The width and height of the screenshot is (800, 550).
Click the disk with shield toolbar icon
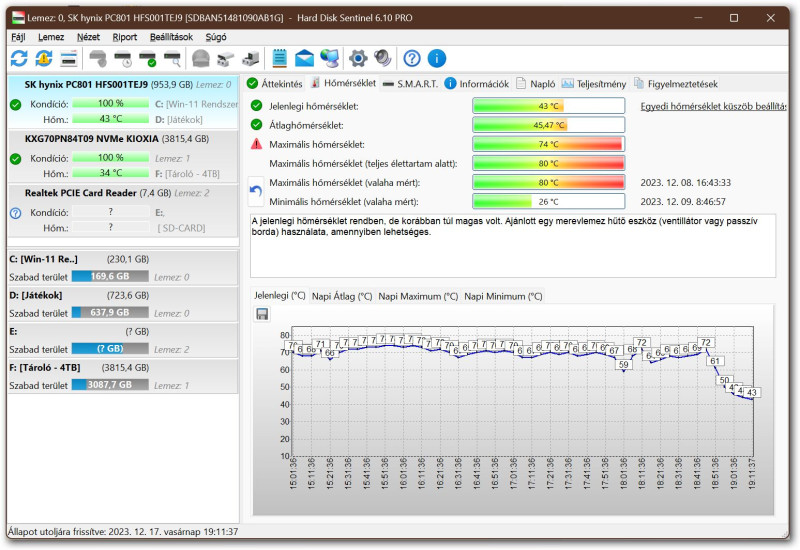click(x=97, y=59)
